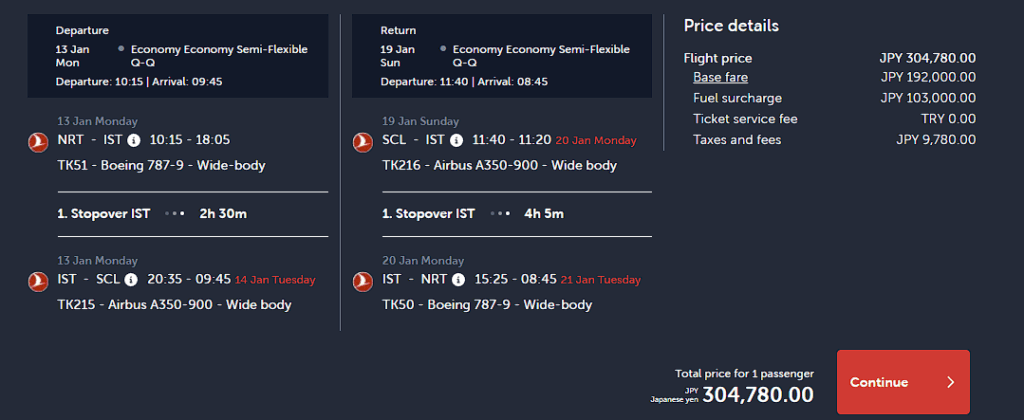This screenshot has width=1024, height=420.
Task: Click the TK51 Boeing 787-9 flight details
Action: click(x=161, y=165)
